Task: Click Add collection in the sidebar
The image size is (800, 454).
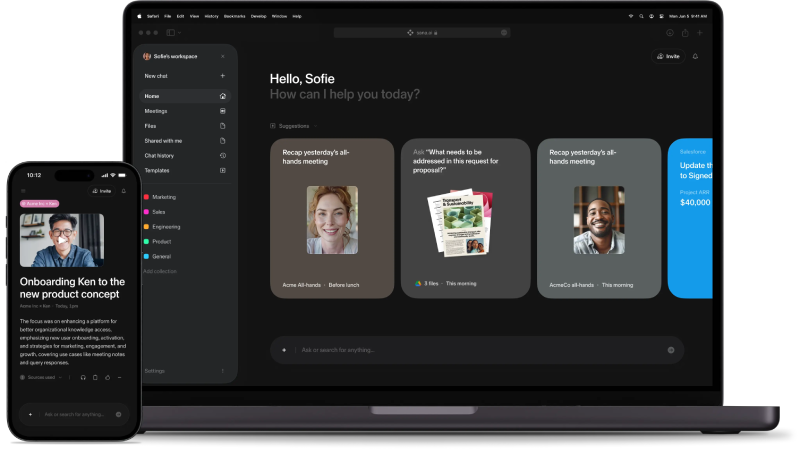Action: tap(160, 271)
